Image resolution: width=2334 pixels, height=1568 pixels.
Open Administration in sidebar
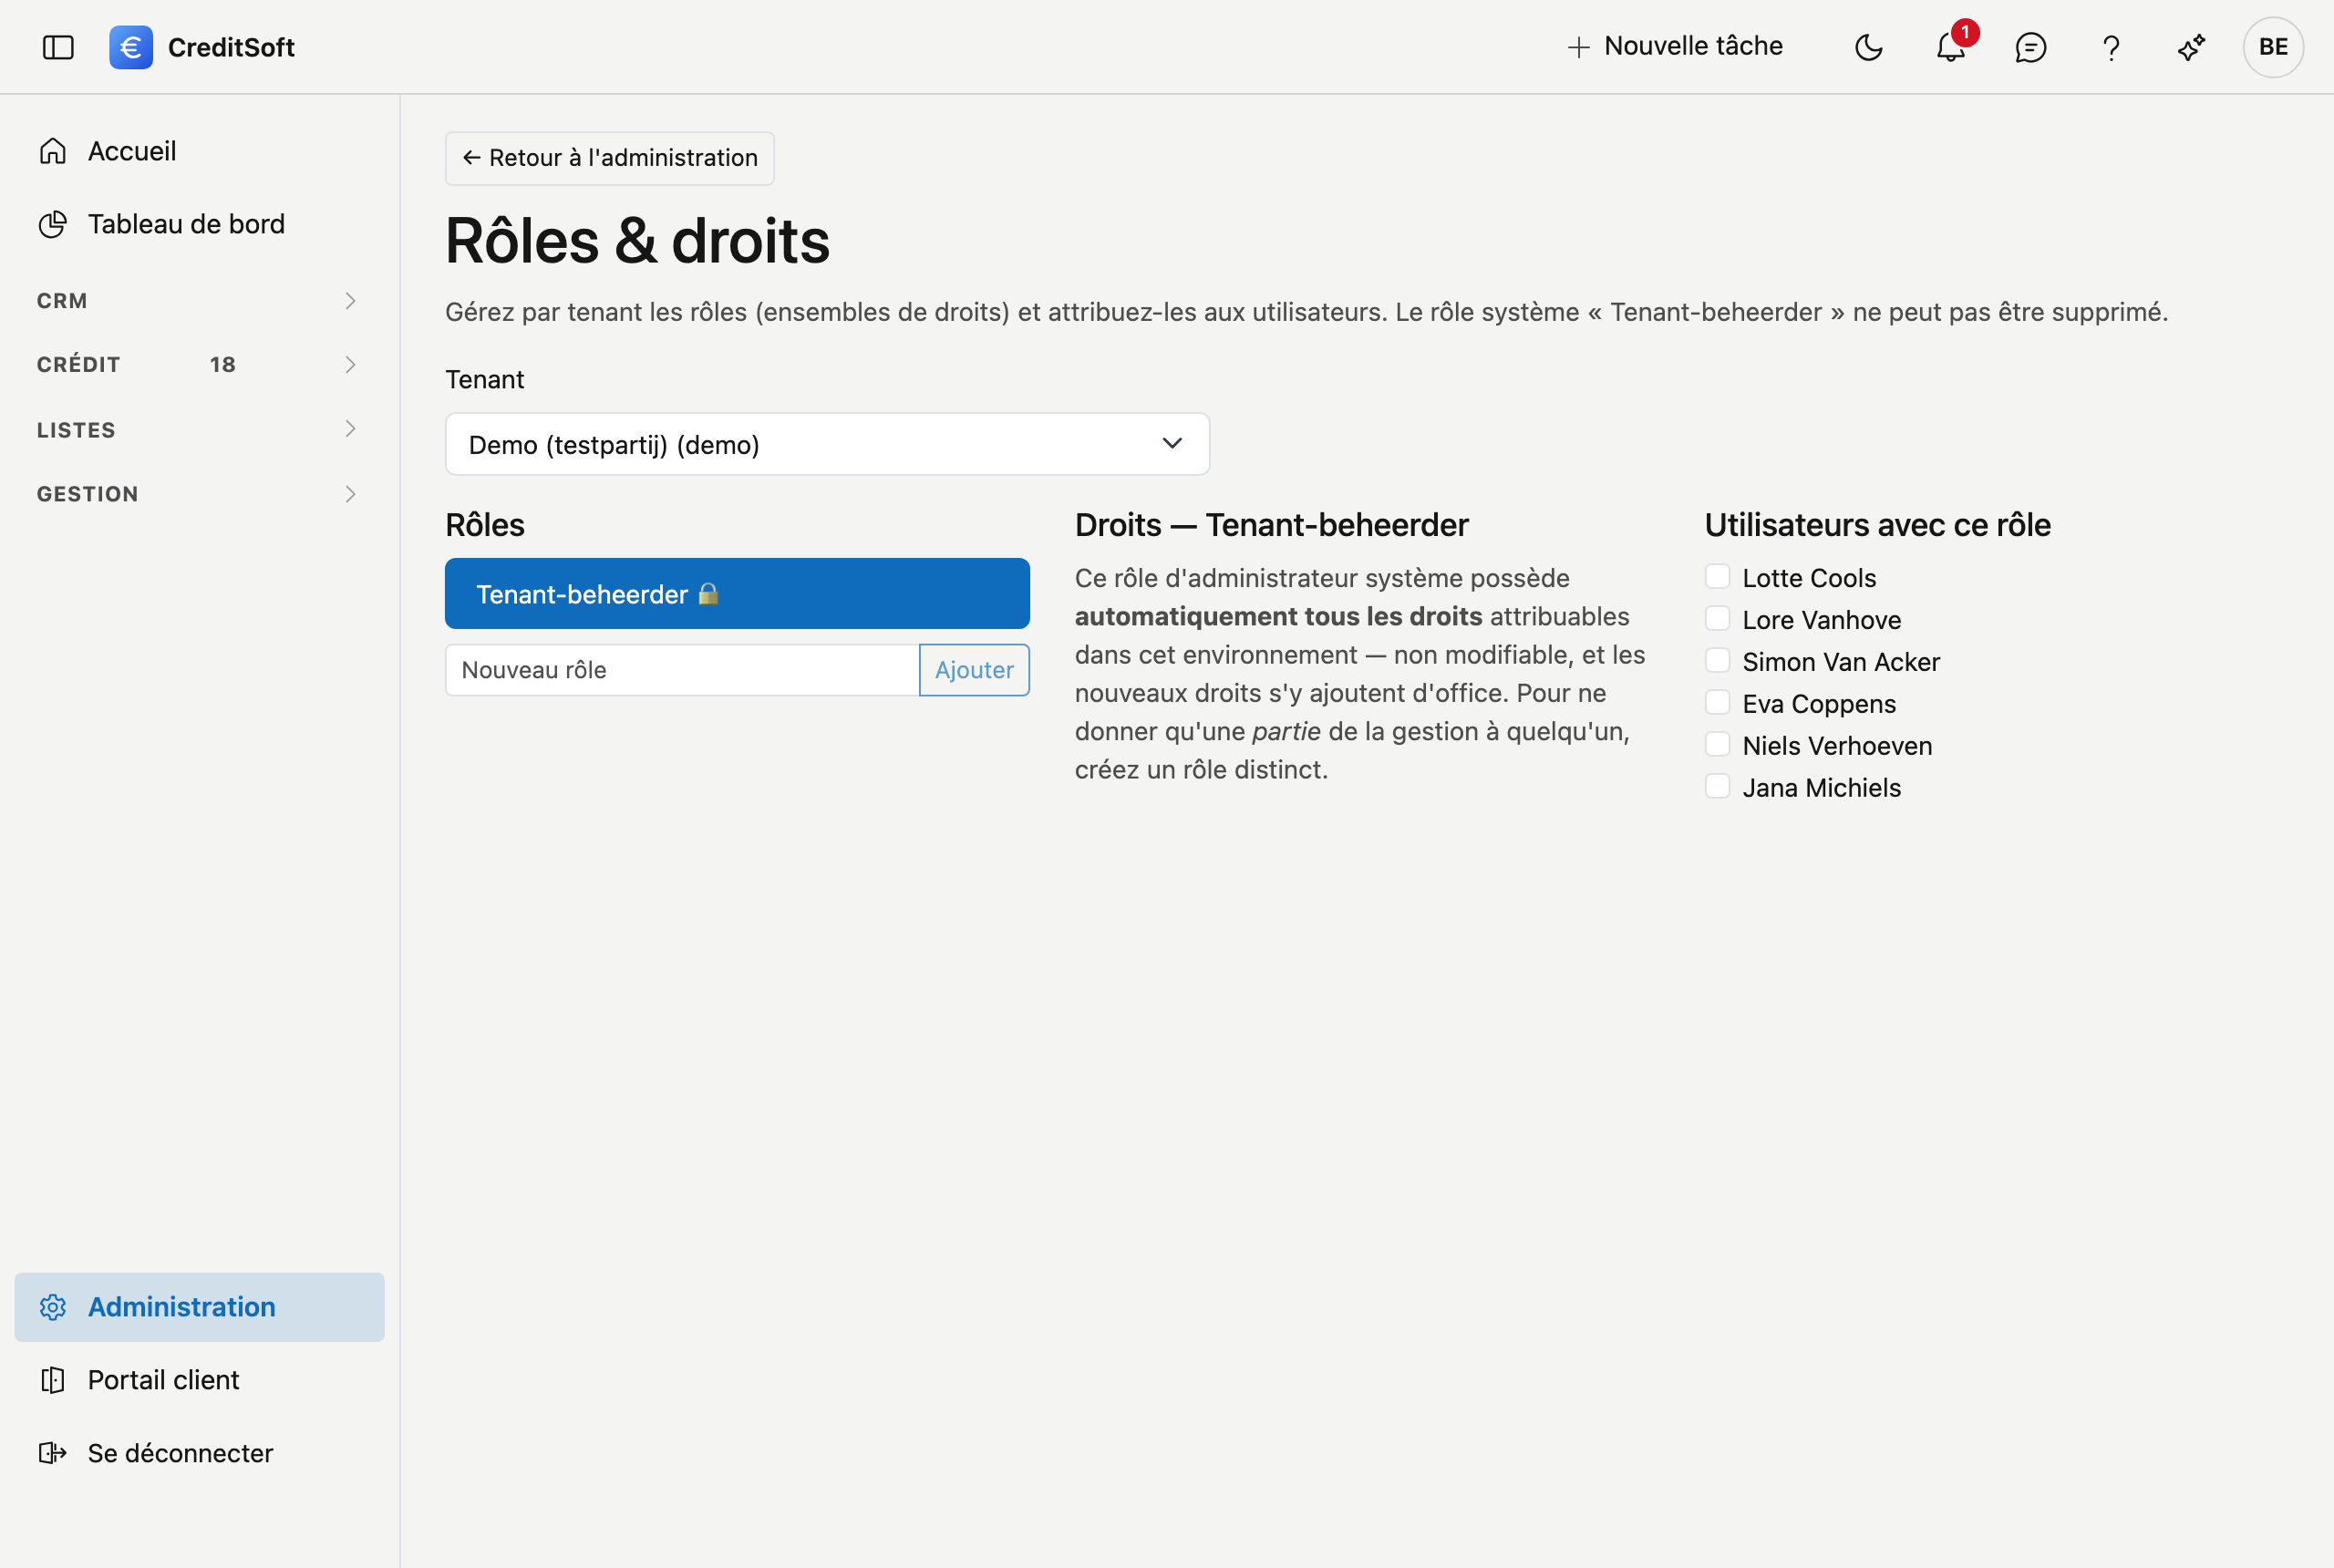point(199,1307)
